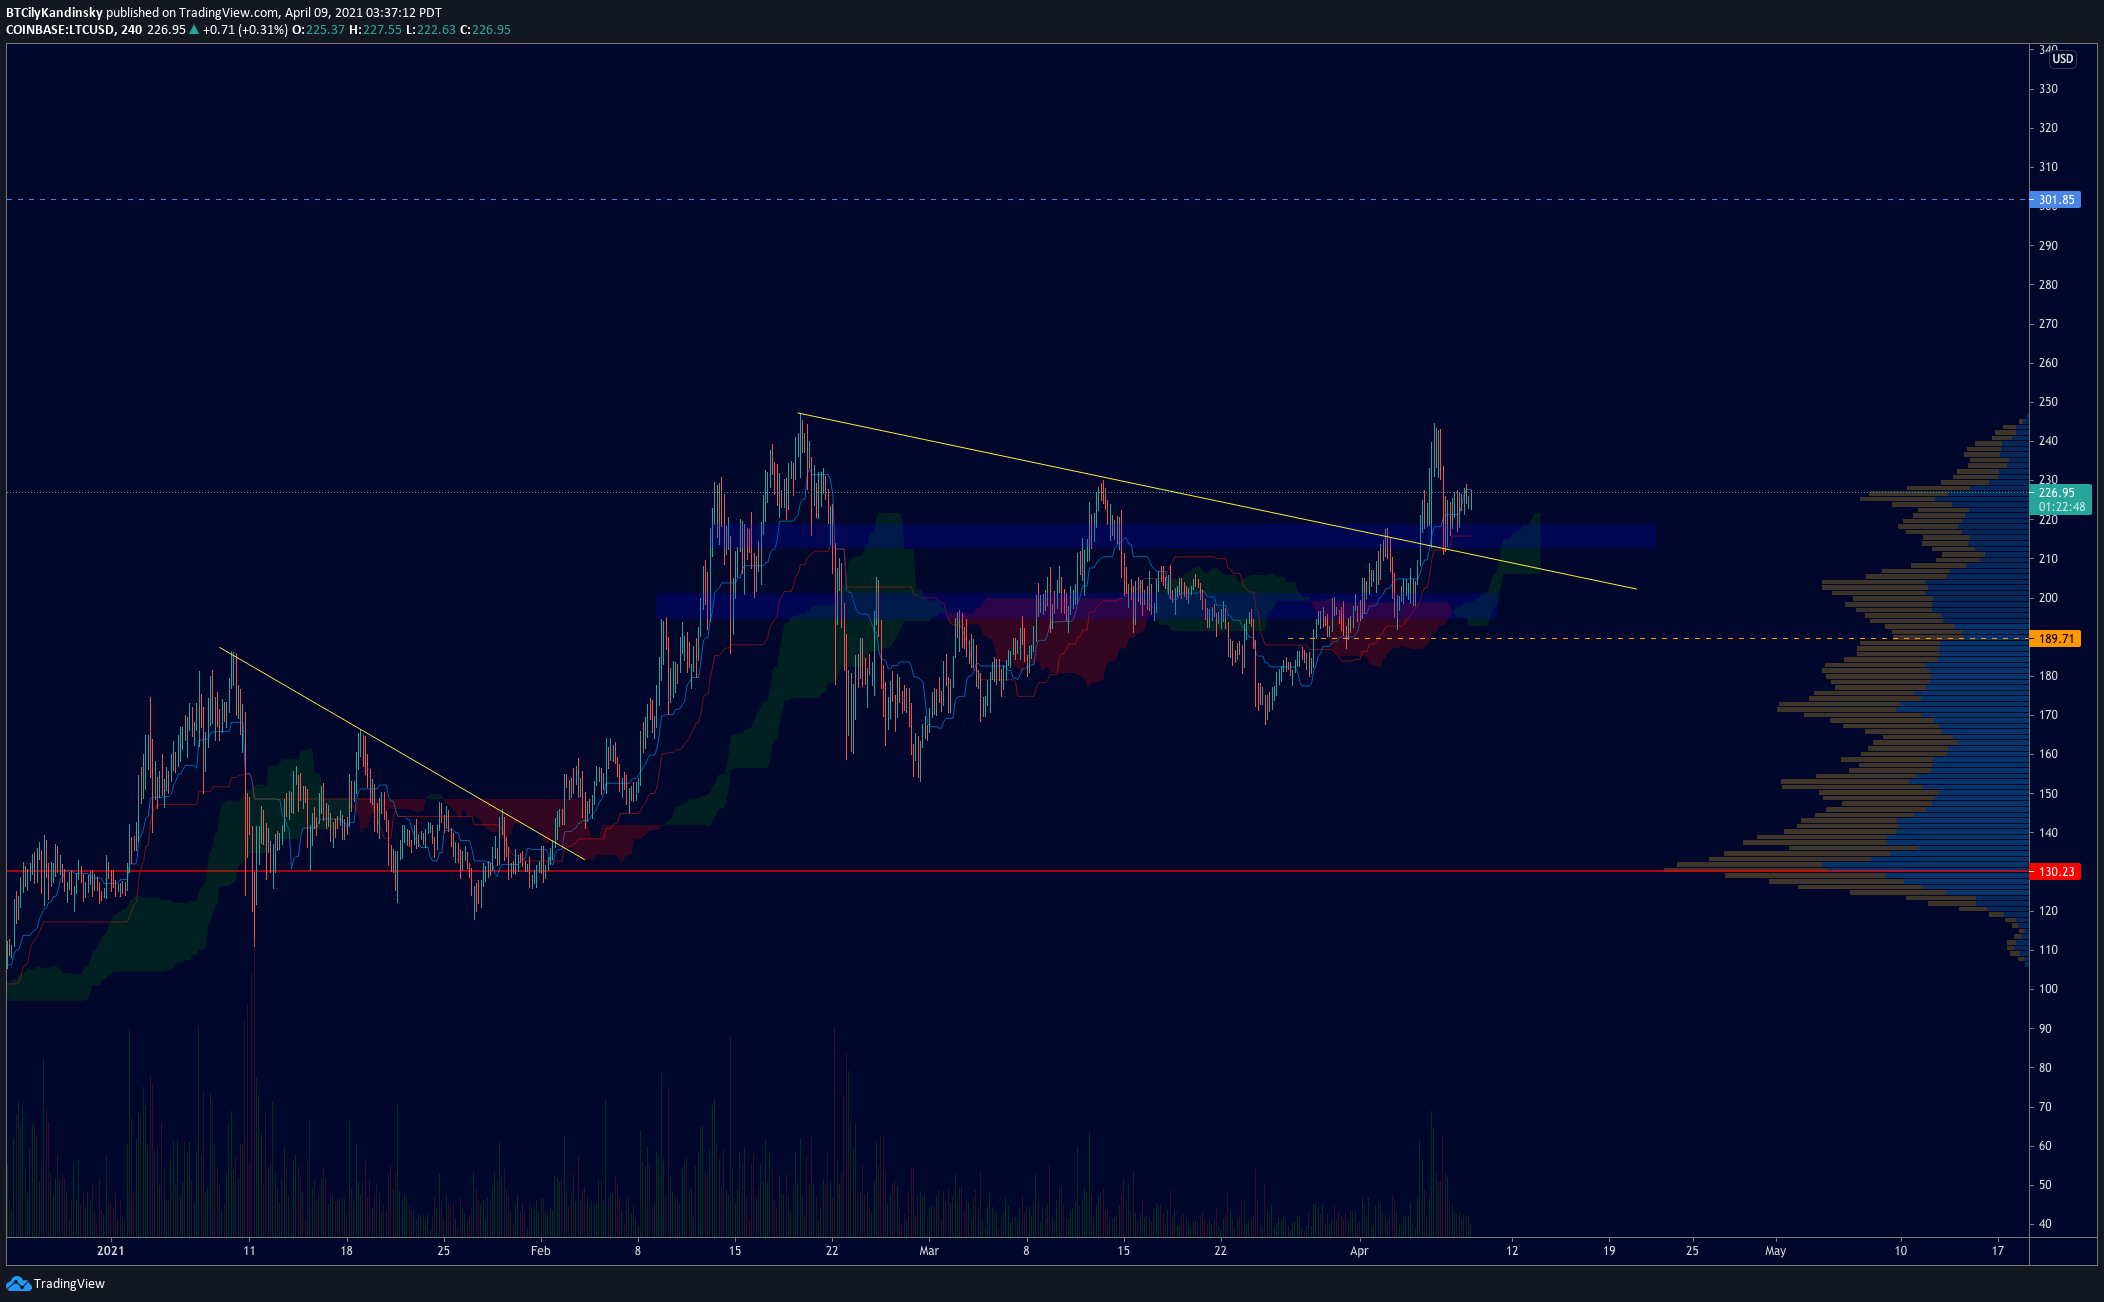This screenshot has width=2104, height=1302.
Task: Click the 250 tick on price axis
Action: pyautogui.click(x=2048, y=402)
